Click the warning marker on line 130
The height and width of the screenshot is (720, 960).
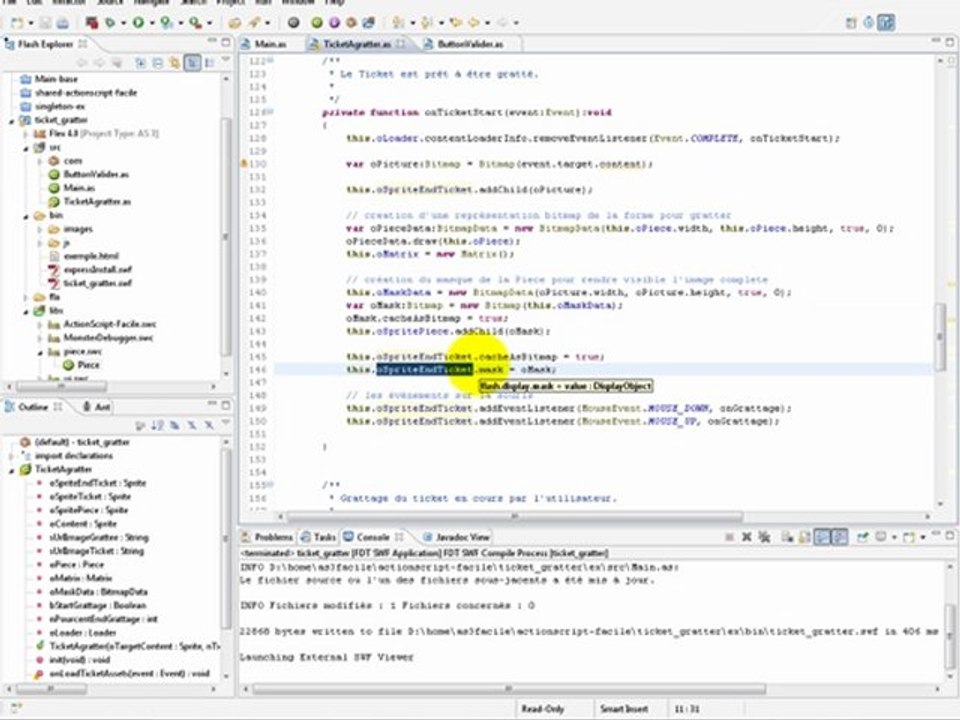pos(244,163)
